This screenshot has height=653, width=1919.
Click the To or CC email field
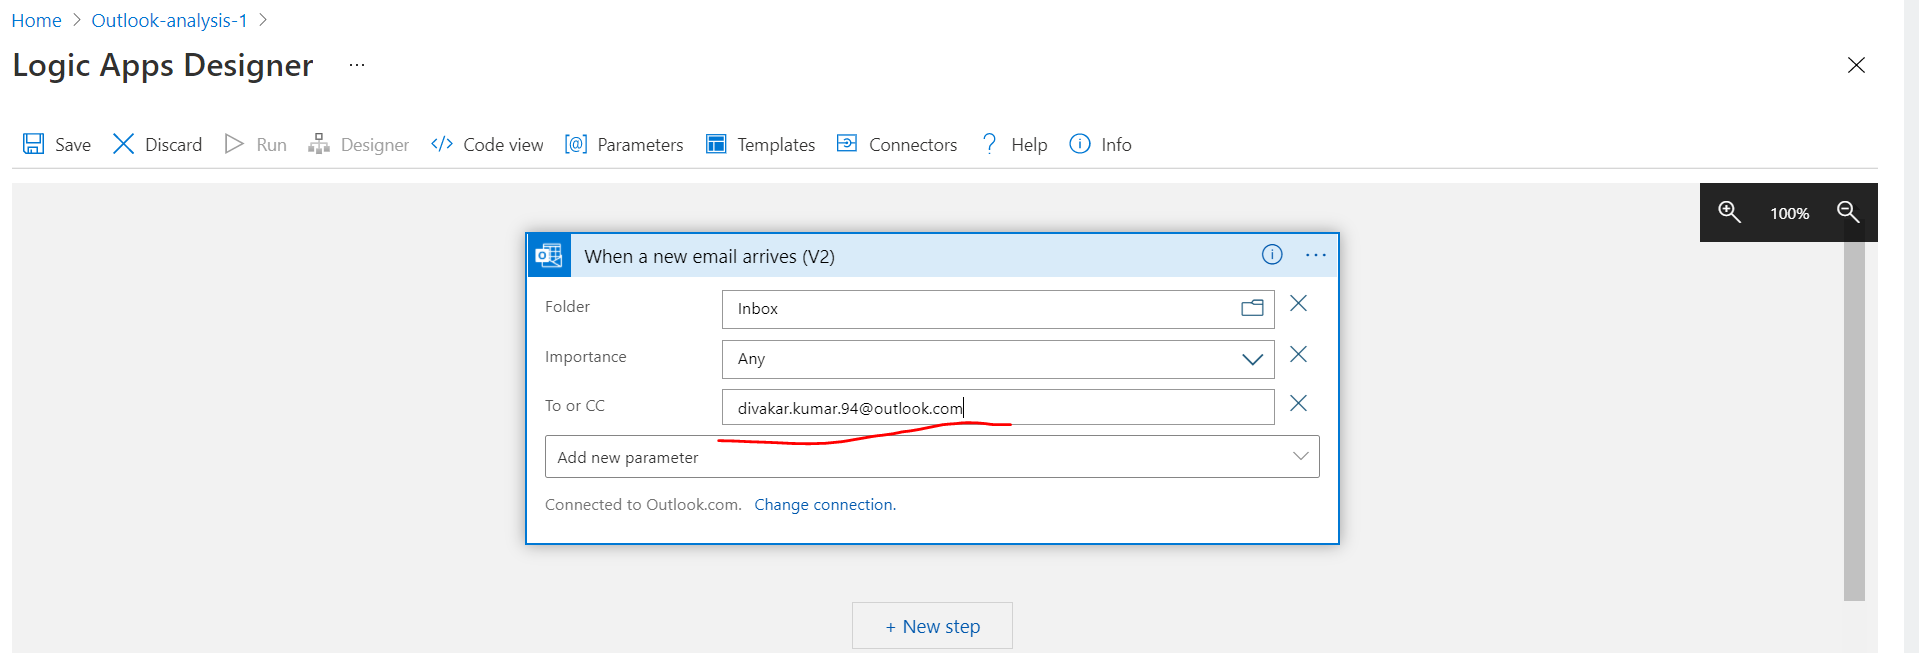point(998,407)
